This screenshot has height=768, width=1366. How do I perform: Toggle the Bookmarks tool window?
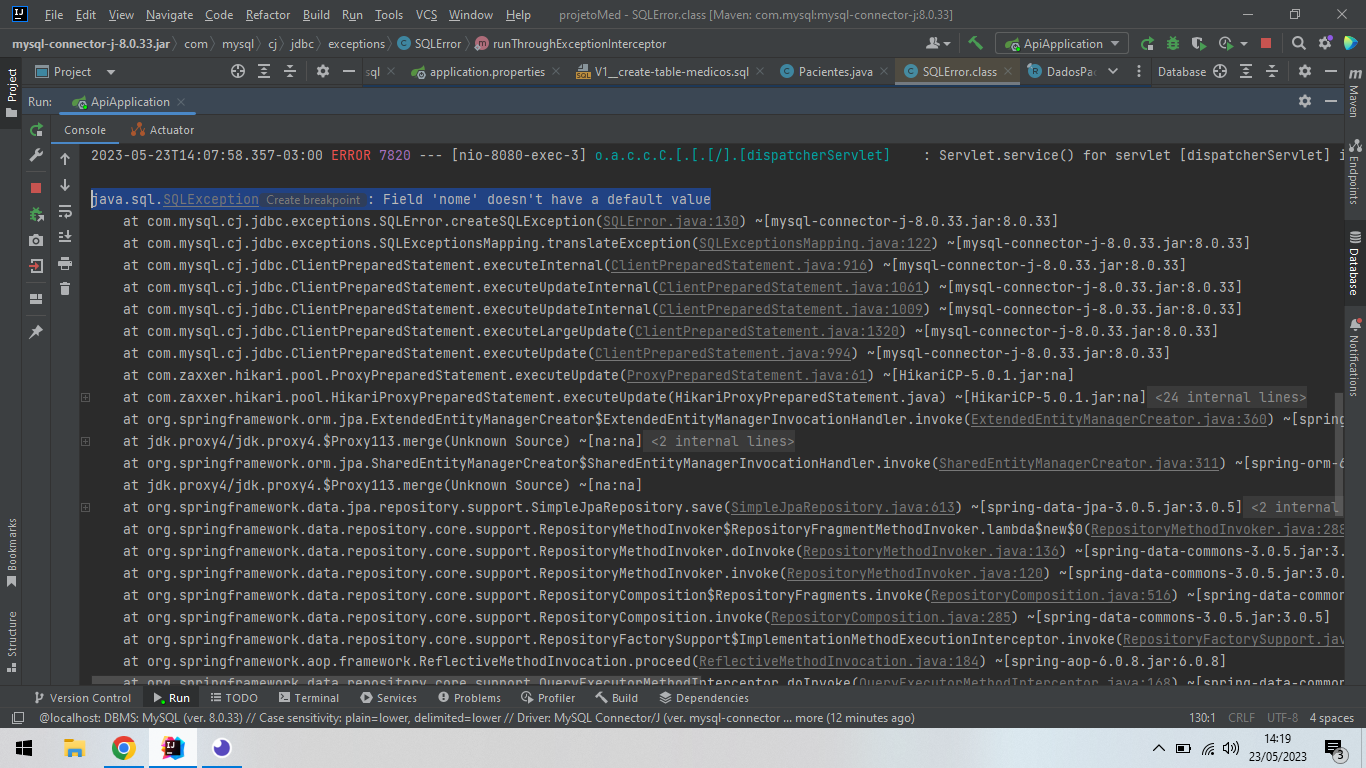pyautogui.click(x=12, y=552)
